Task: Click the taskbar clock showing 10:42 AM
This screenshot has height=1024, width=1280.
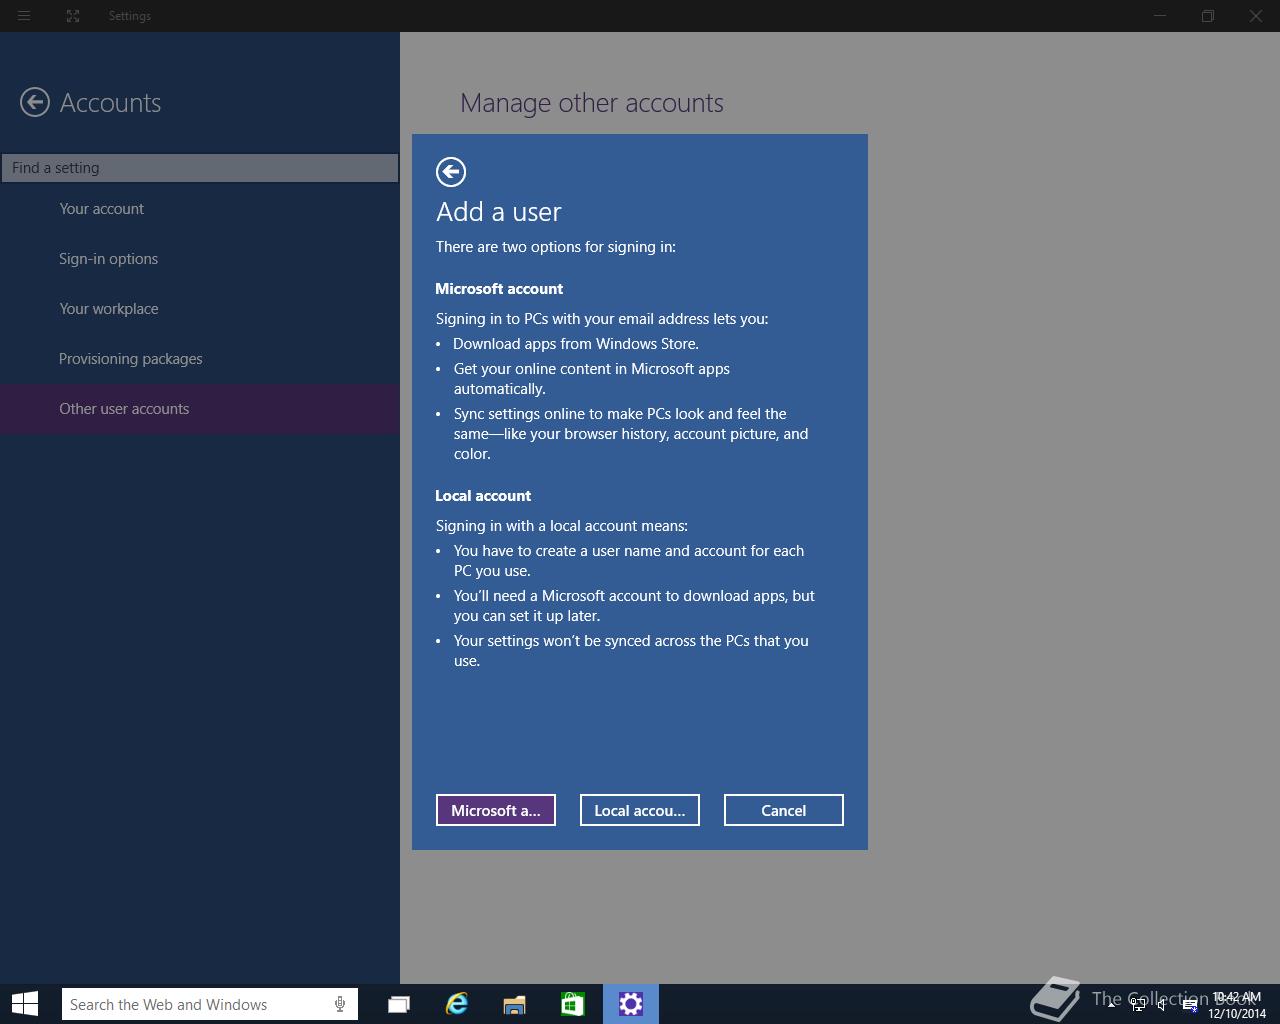Action: click(x=1237, y=1005)
